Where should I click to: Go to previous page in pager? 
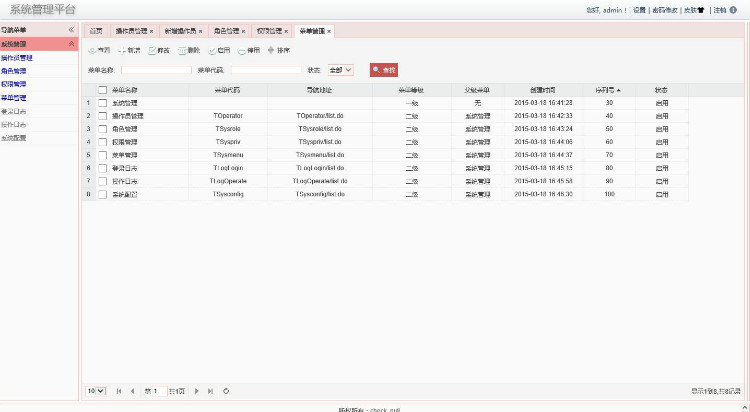point(132,391)
